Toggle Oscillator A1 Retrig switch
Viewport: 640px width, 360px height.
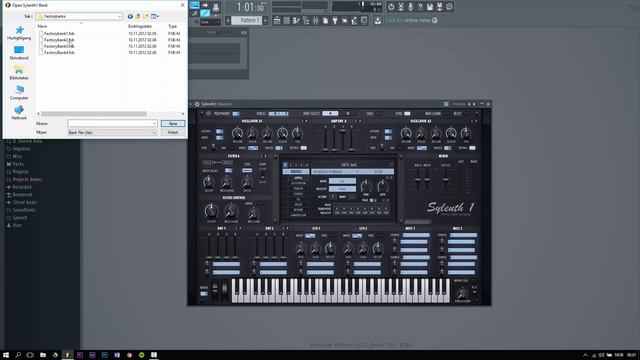(303, 148)
